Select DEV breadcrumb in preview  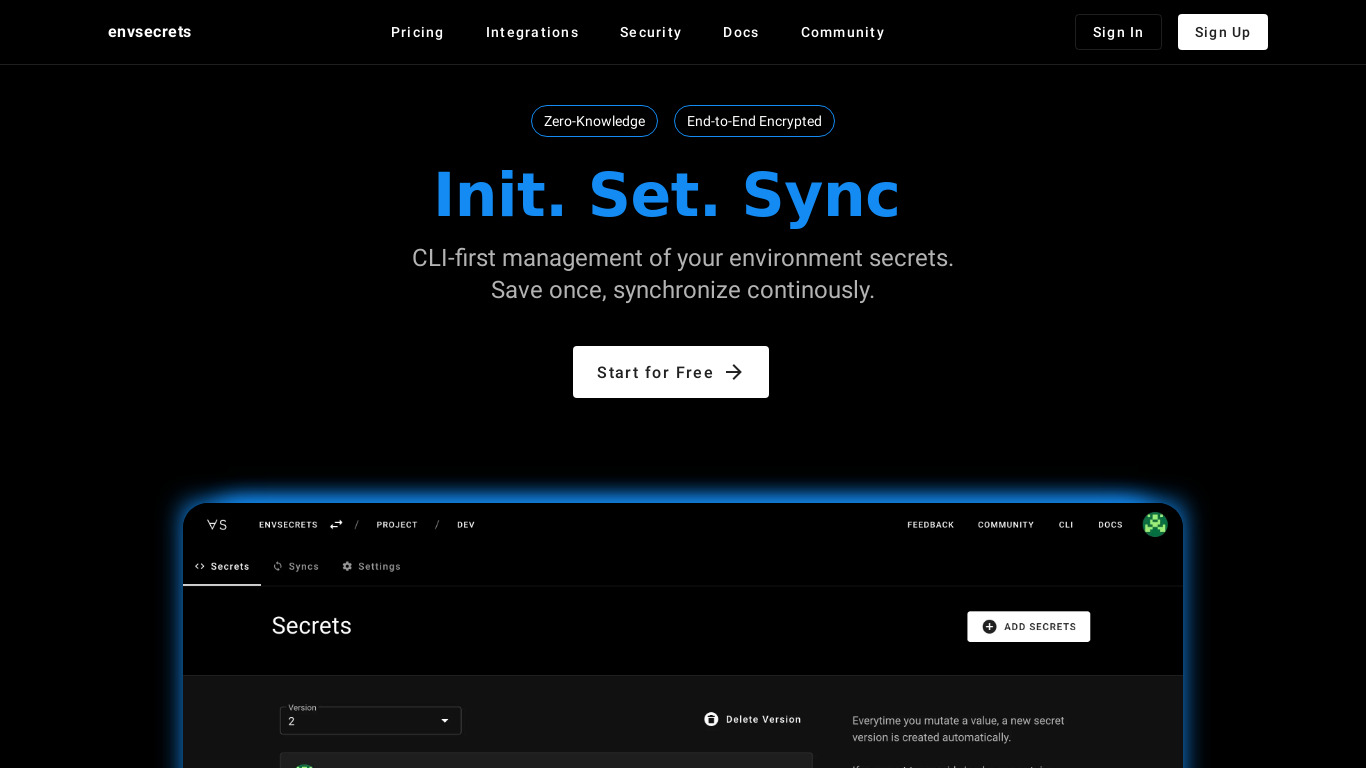466,525
